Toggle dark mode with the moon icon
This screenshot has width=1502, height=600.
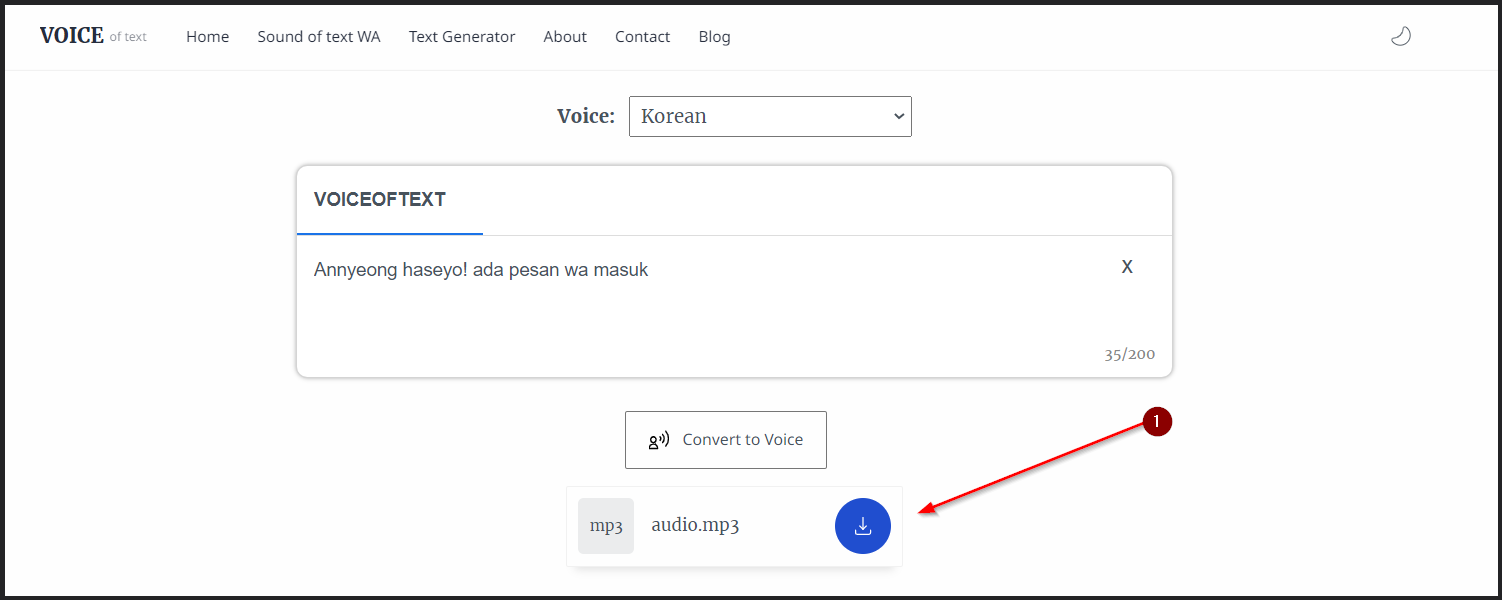(1400, 35)
